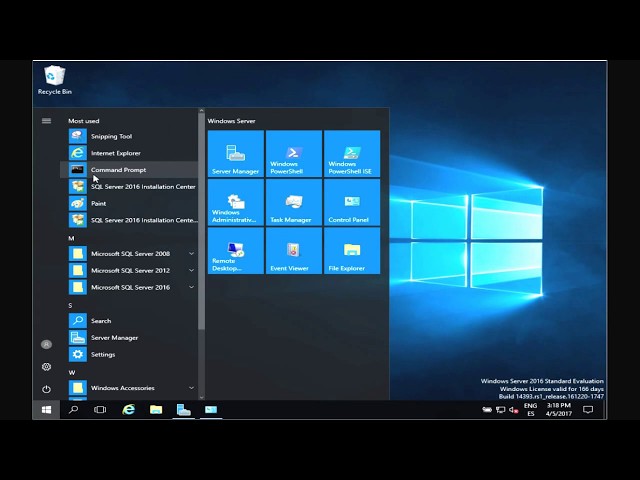Switch to Server Manager on the taskbar
Image resolution: width=640 pixels, height=480 pixels.
183,409
